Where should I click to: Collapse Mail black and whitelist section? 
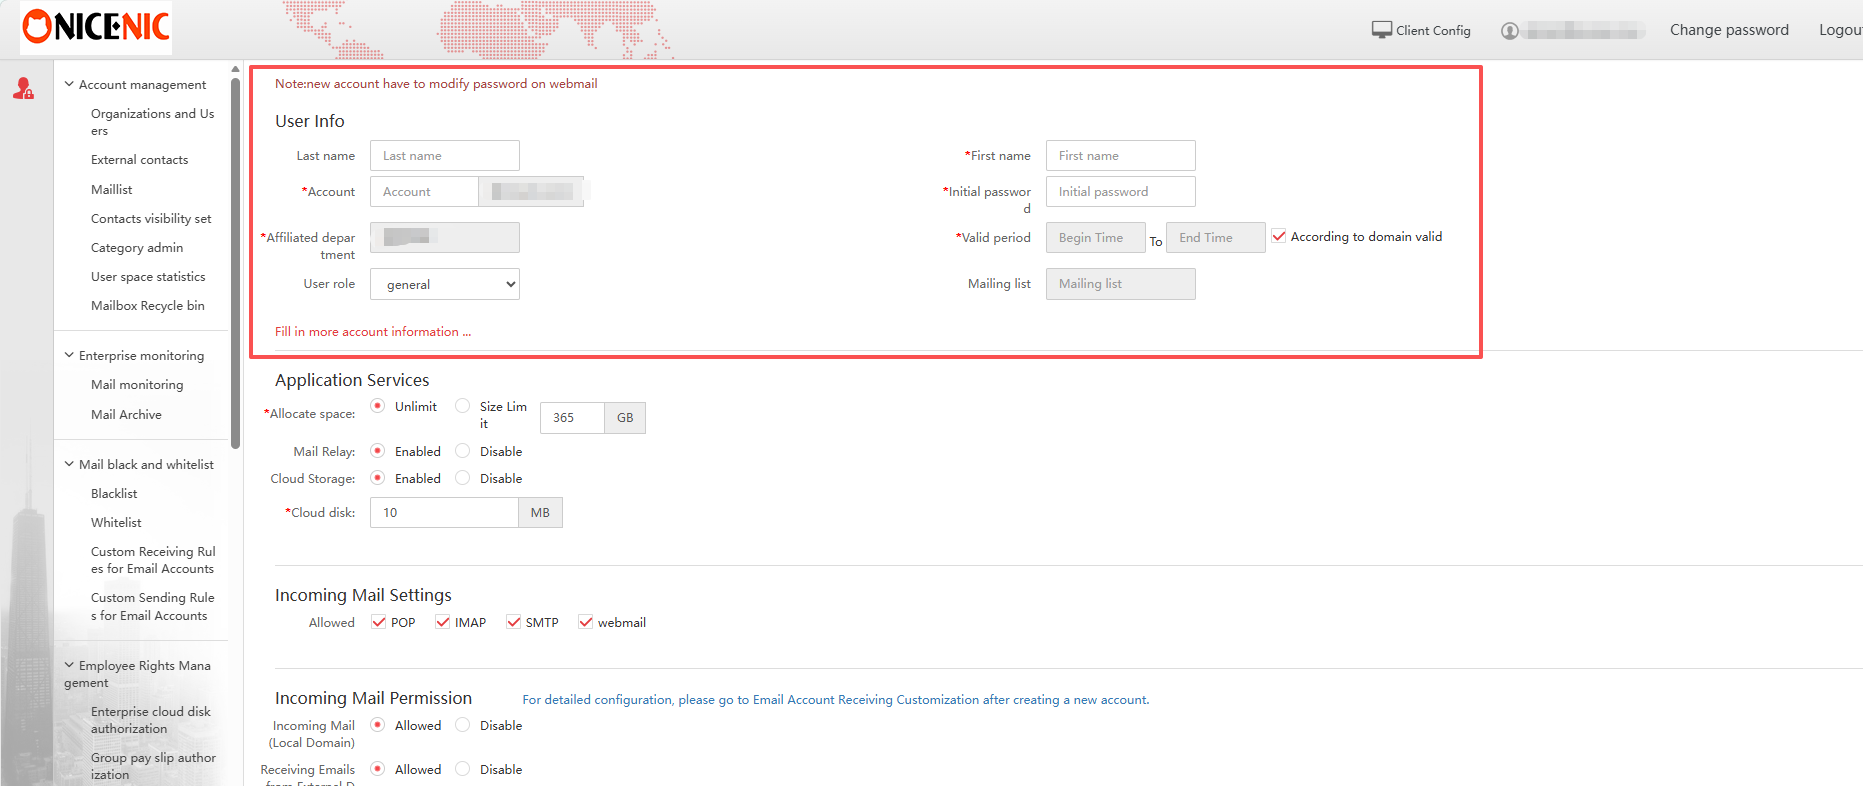pos(69,464)
